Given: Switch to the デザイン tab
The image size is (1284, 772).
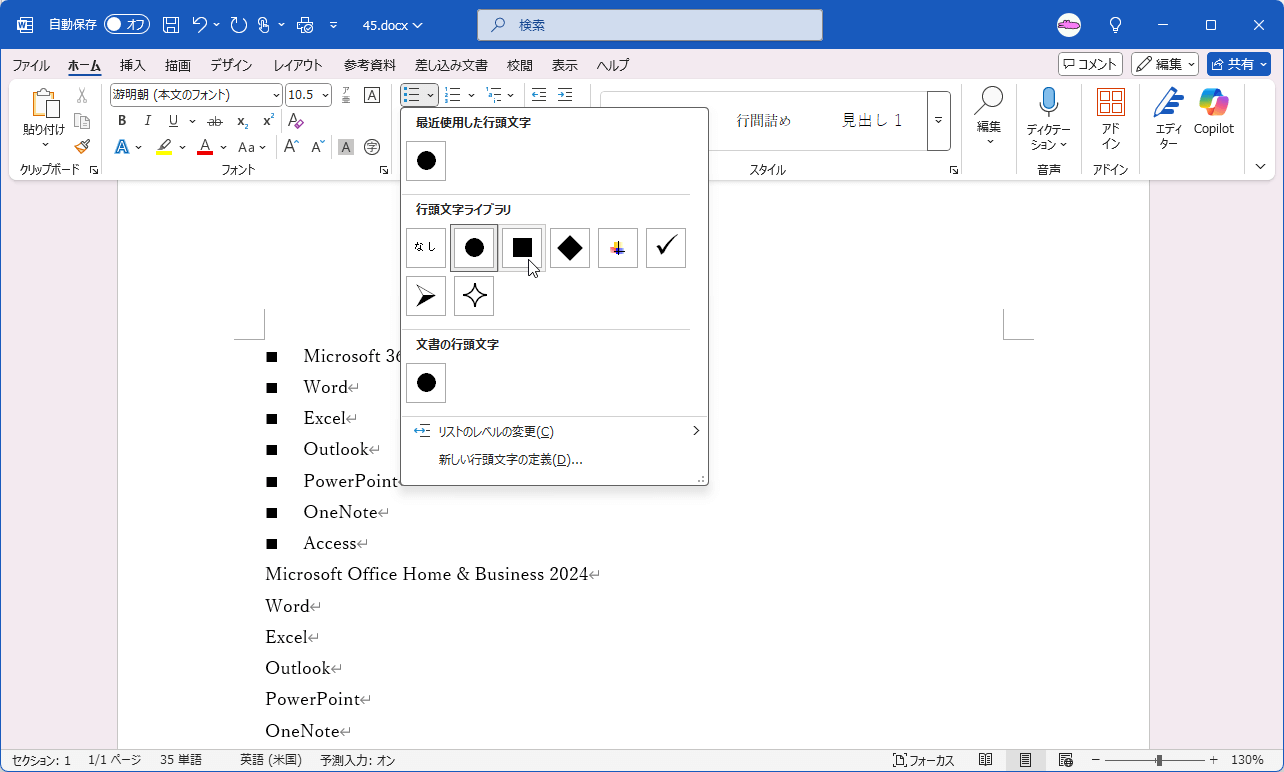Looking at the screenshot, I should point(231,65).
